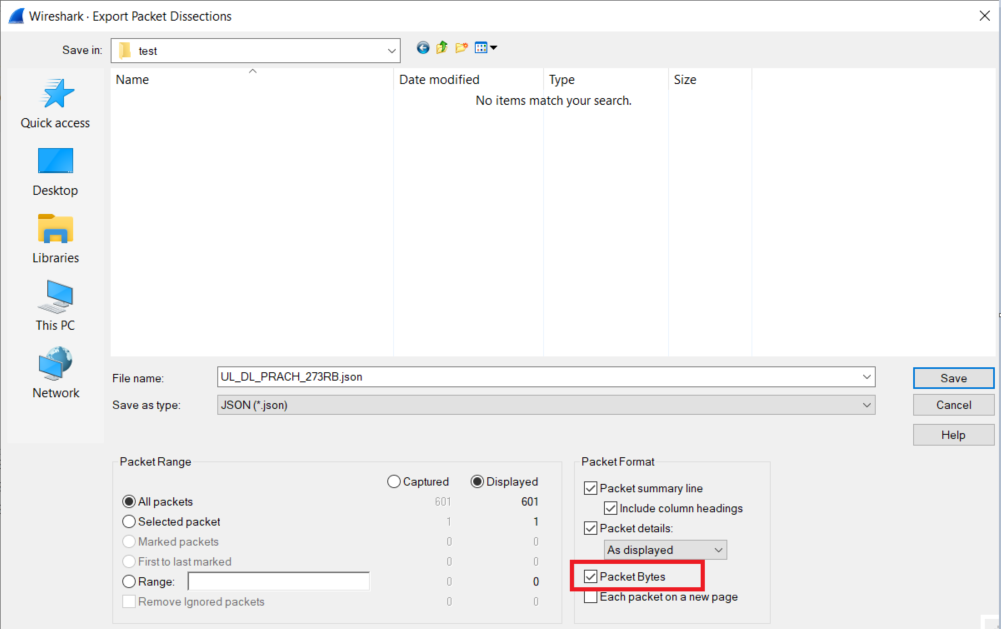Select Quick access in the sidebar

coord(55,102)
